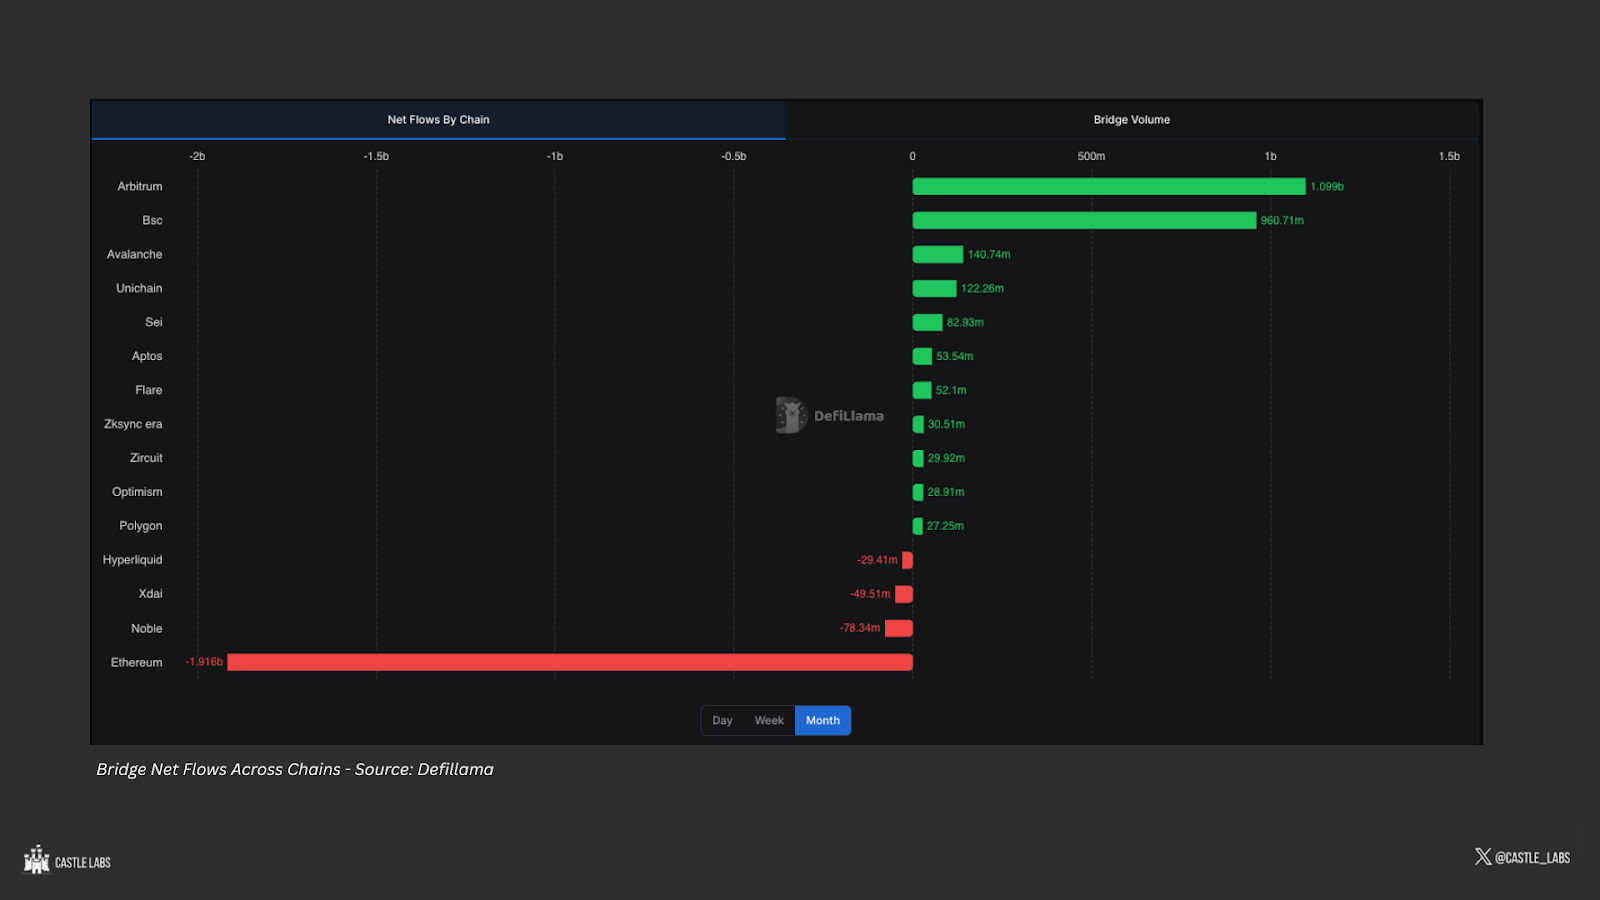
Task: Click the green Bsc 960.71m bar
Action: (1084, 220)
